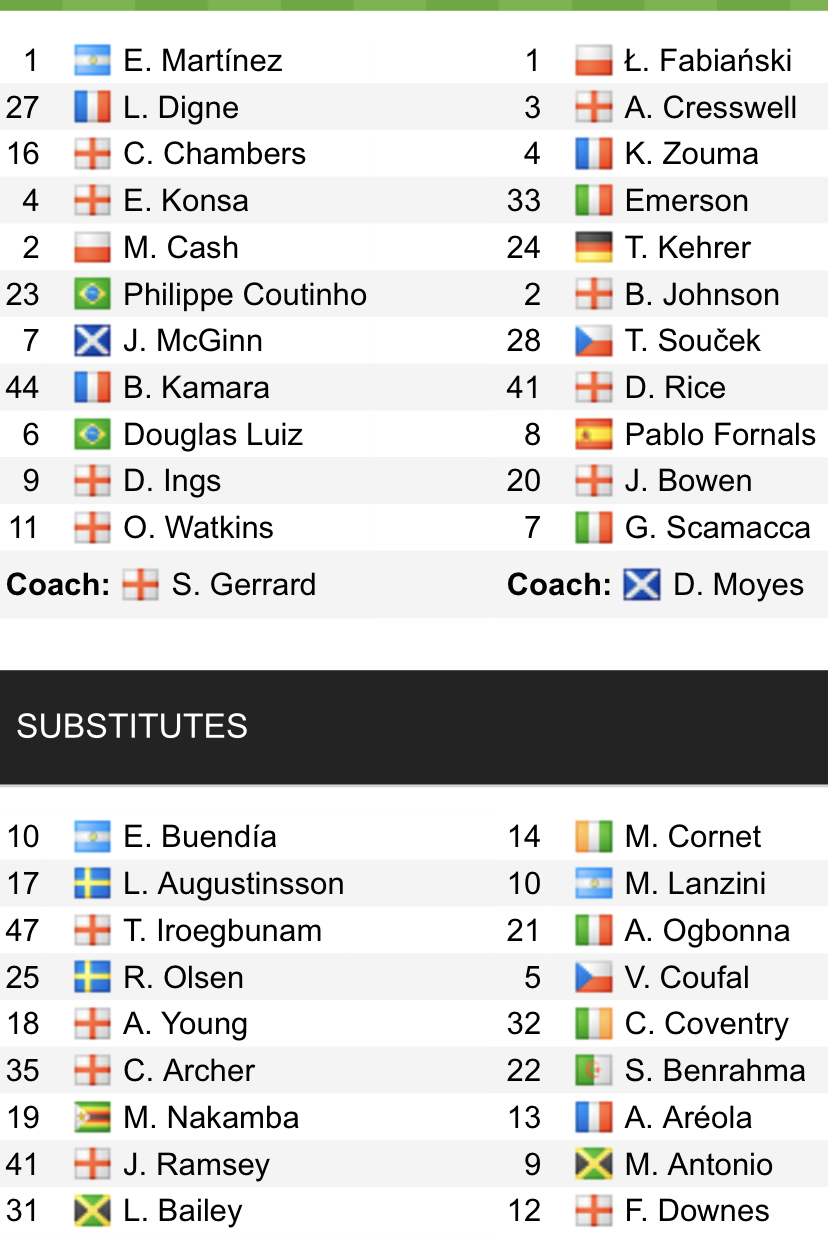Click the Spain flag beside Pablo Fornals

pos(594,435)
